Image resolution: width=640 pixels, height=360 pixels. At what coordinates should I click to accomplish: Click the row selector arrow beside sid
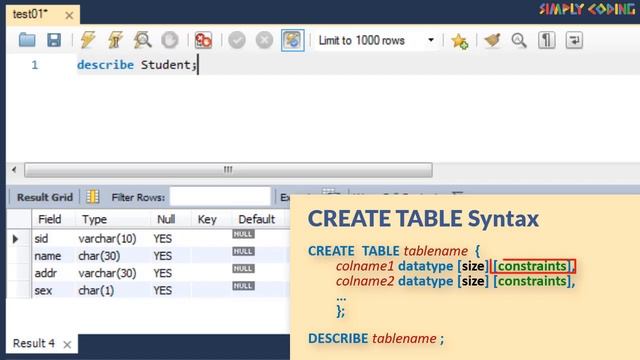click(16, 239)
